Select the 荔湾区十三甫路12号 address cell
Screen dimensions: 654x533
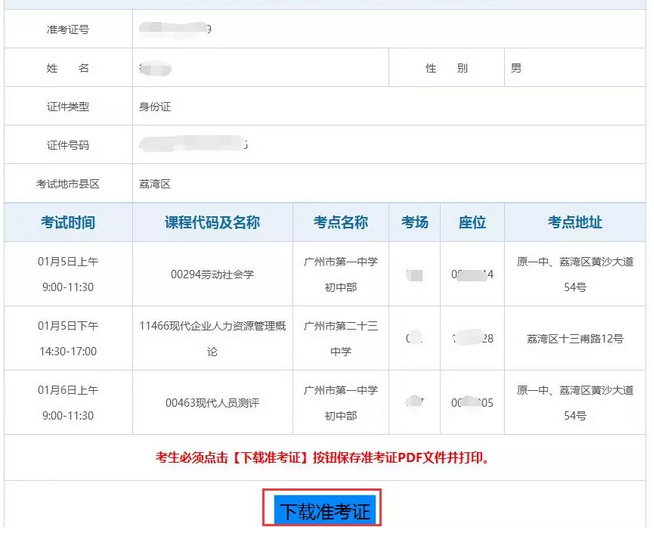[x=575, y=339]
